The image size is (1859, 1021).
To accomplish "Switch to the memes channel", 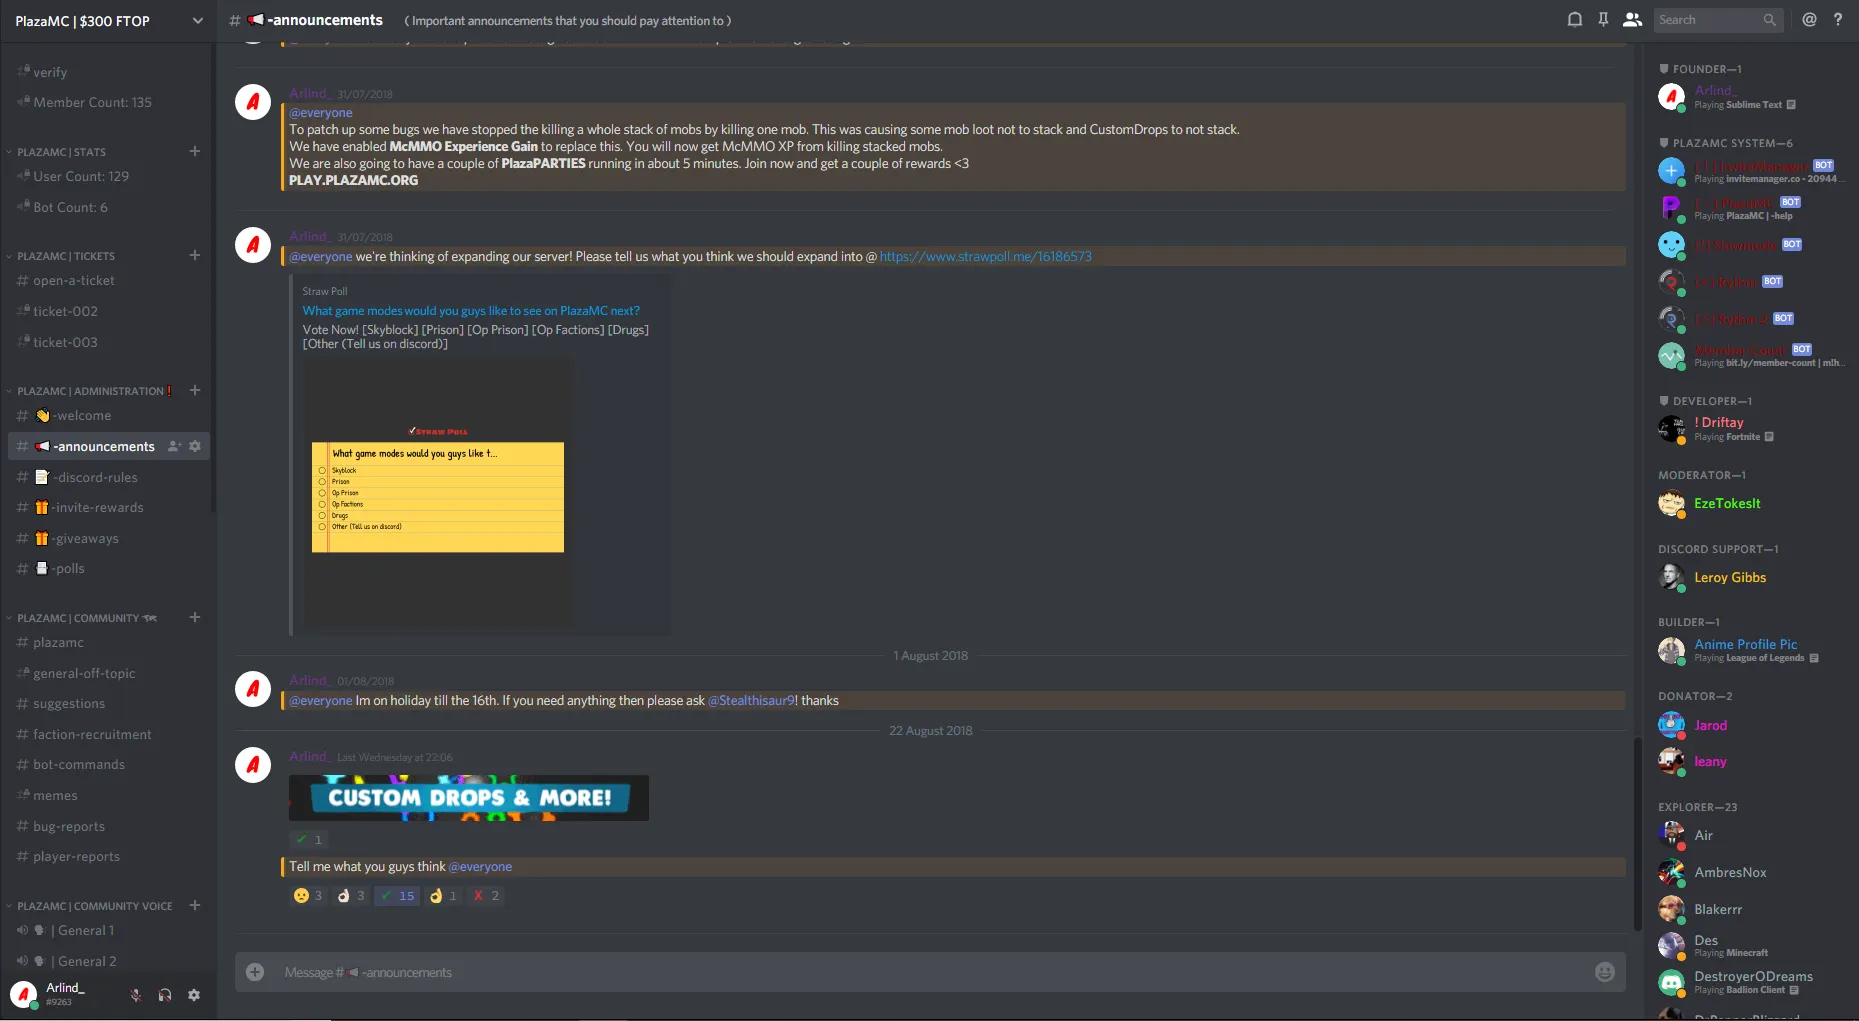I will click(x=108, y=795).
